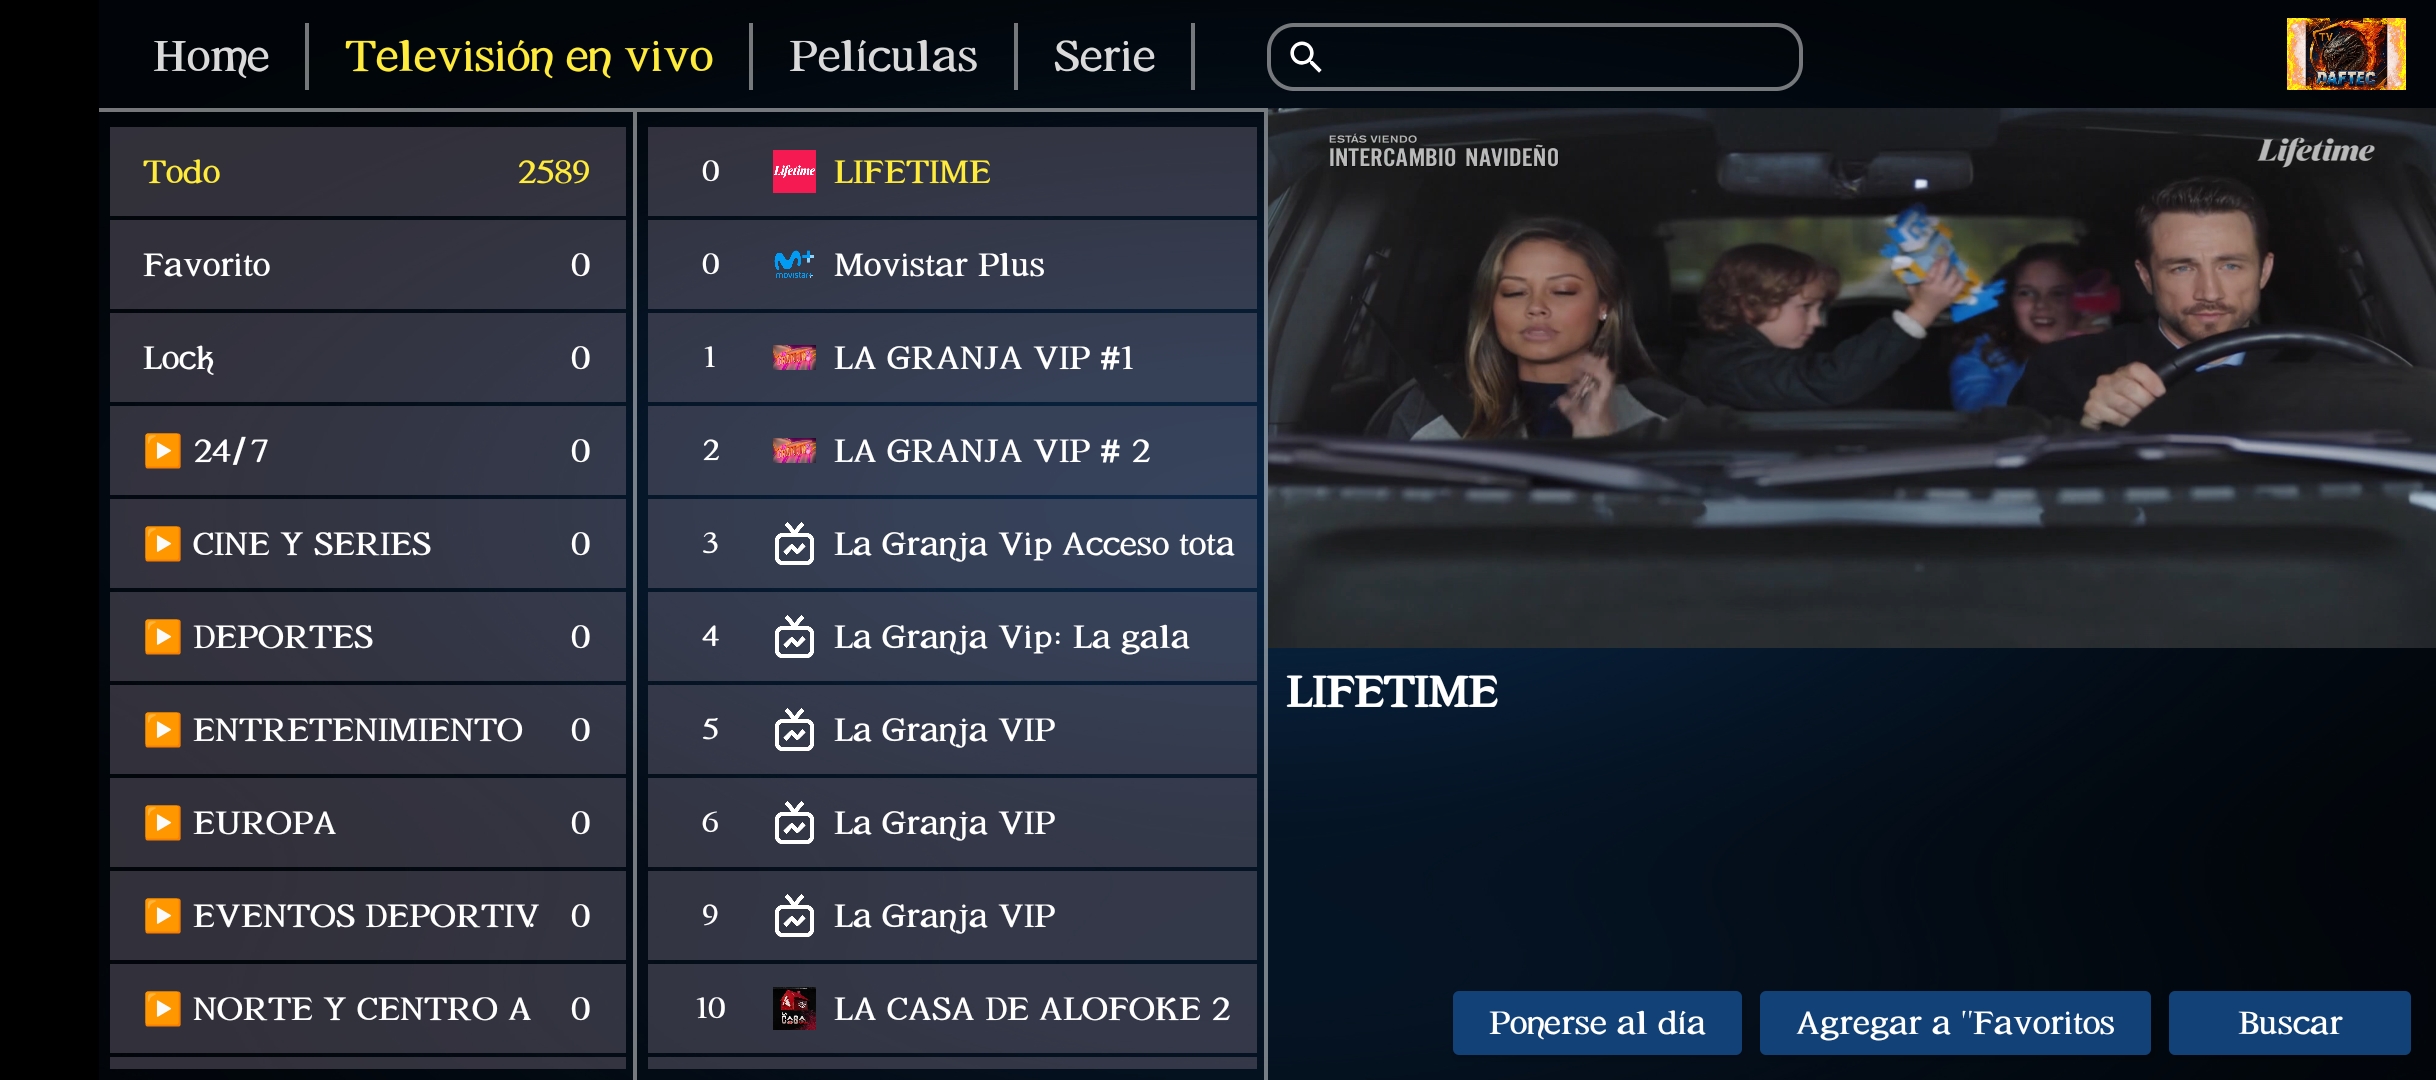This screenshot has height=1080, width=2436.
Task: Switch to the Serie tab
Action: pos(1103,57)
